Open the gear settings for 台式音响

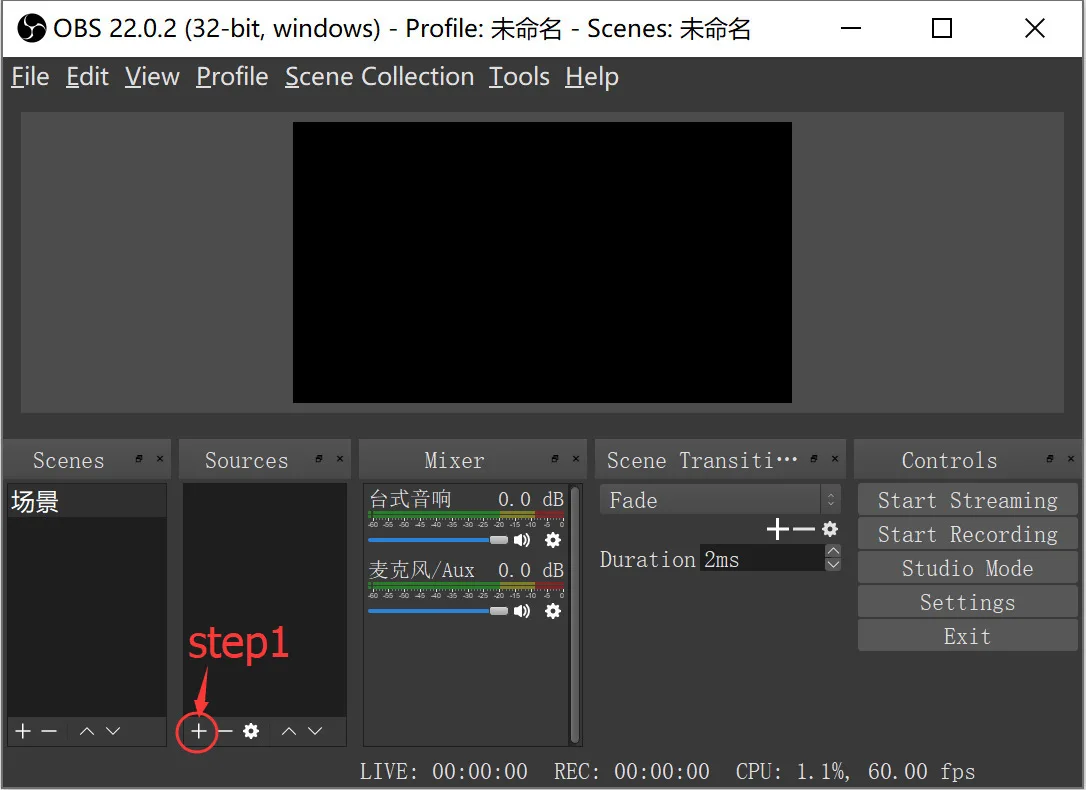pyautogui.click(x=553, y=540)
